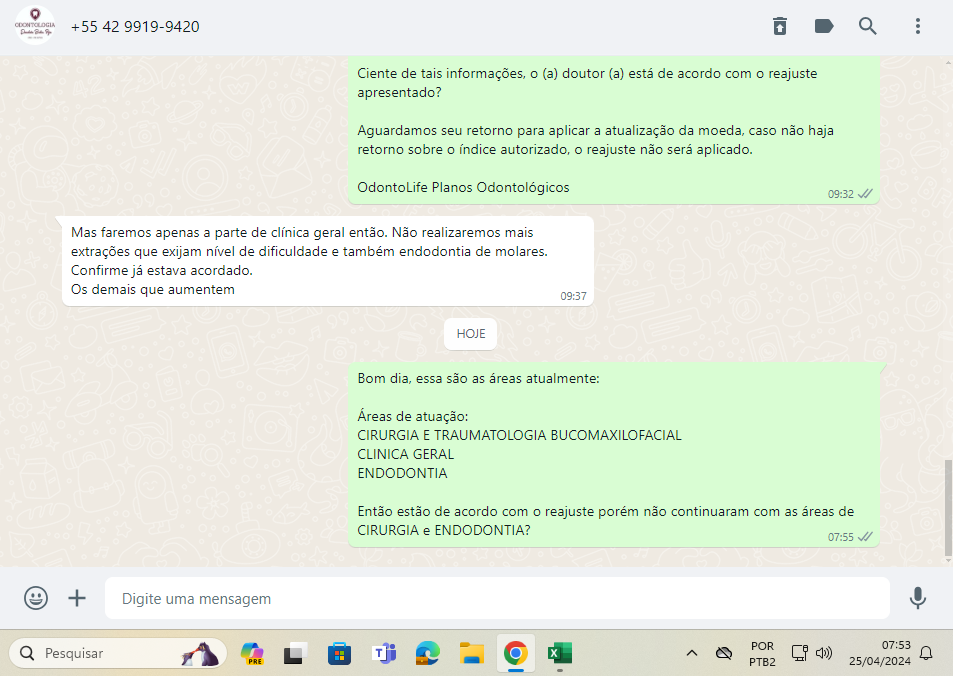953x676 pixels.
Task: Expand hidden system tray icons
Action: [692, 654]
